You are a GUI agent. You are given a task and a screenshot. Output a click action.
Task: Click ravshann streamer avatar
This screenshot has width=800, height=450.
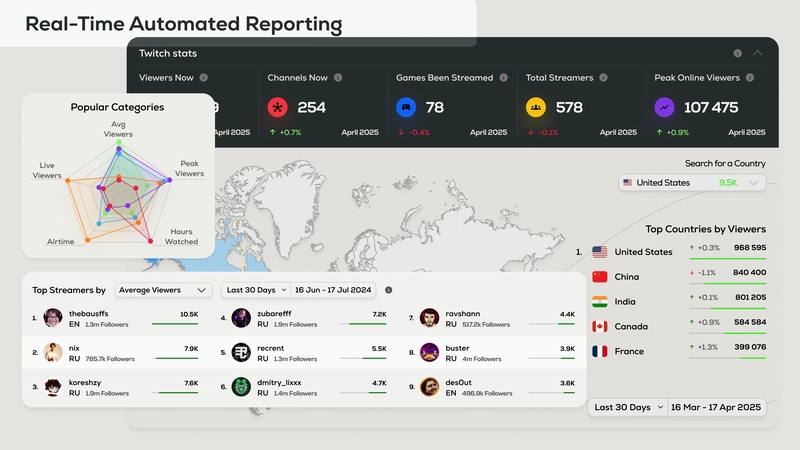point(429,318)
